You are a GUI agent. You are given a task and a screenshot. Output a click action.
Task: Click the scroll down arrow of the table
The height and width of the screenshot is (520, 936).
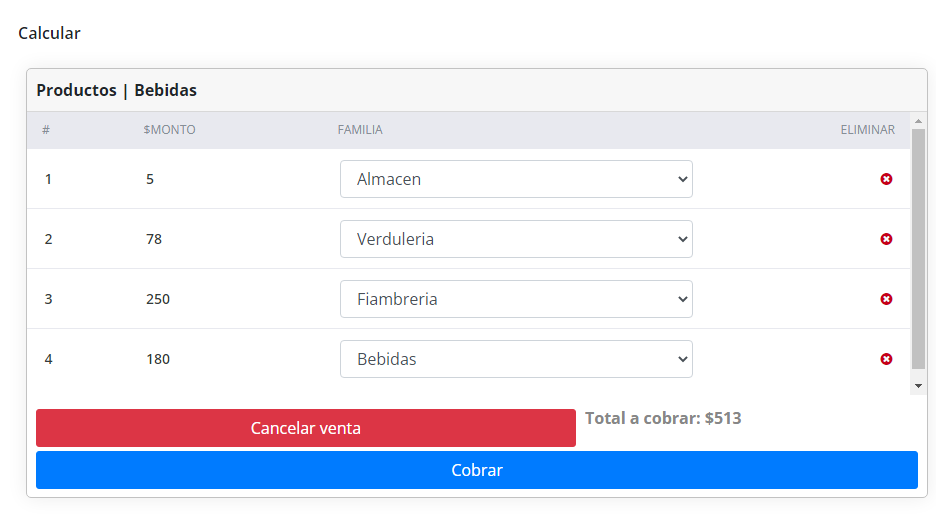pos(918,385)
